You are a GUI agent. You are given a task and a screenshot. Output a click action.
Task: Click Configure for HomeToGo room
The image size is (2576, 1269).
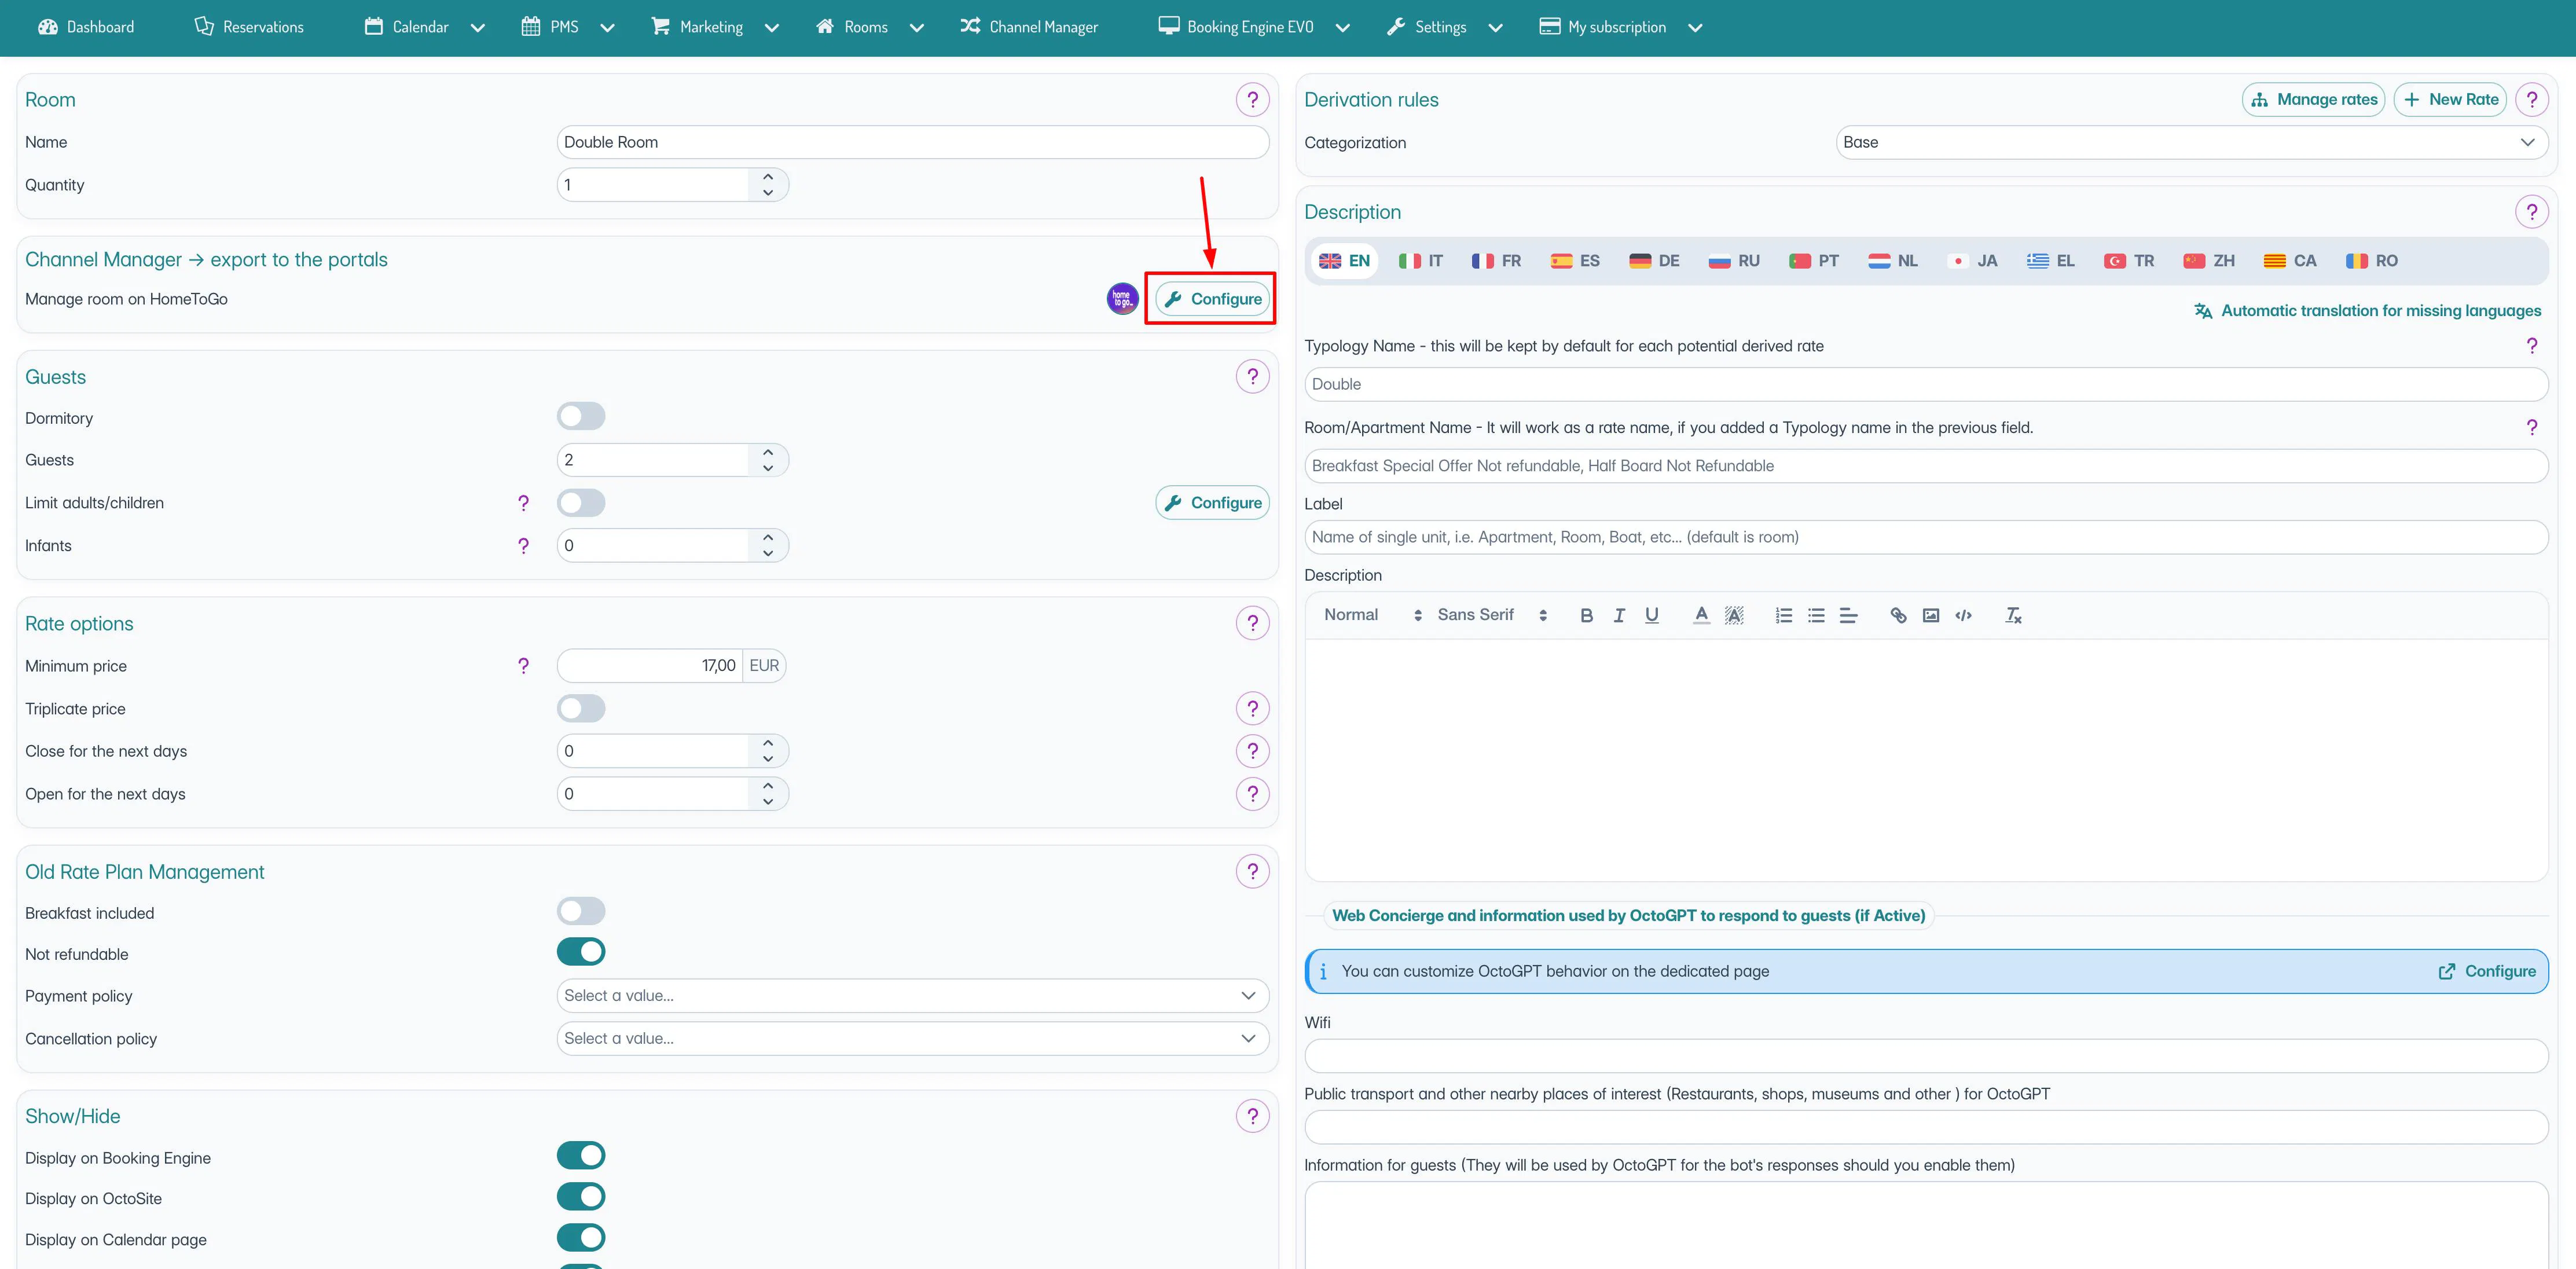click(1212, 299)
